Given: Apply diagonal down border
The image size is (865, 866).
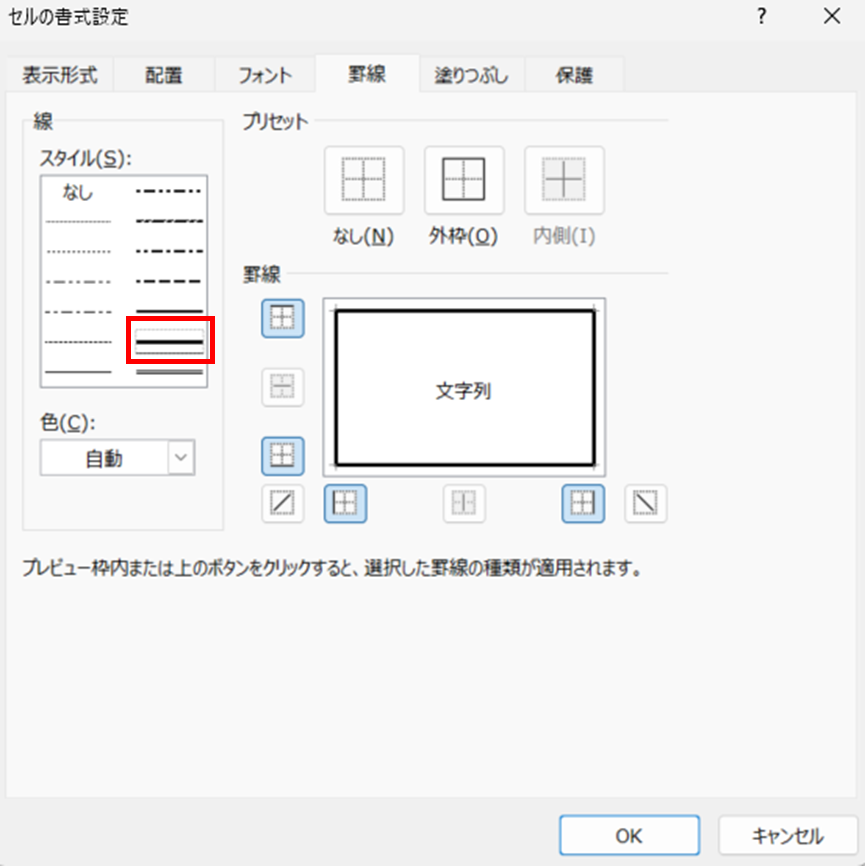Looking at the screenshot, I should [x=646, y=504].
